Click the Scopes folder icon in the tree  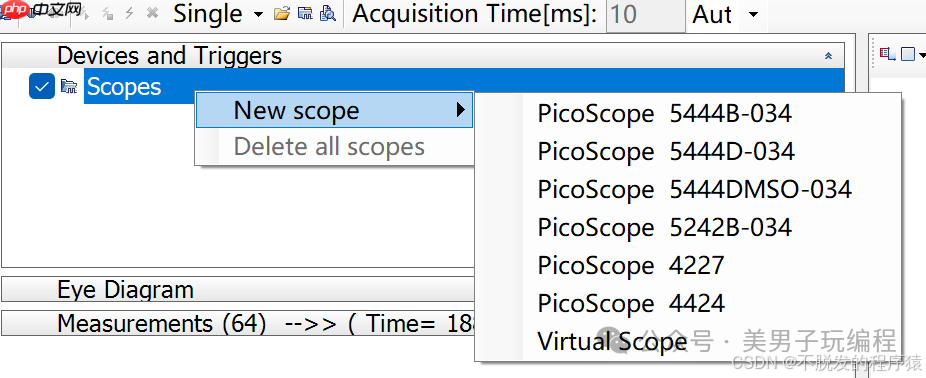click(69, 87)
